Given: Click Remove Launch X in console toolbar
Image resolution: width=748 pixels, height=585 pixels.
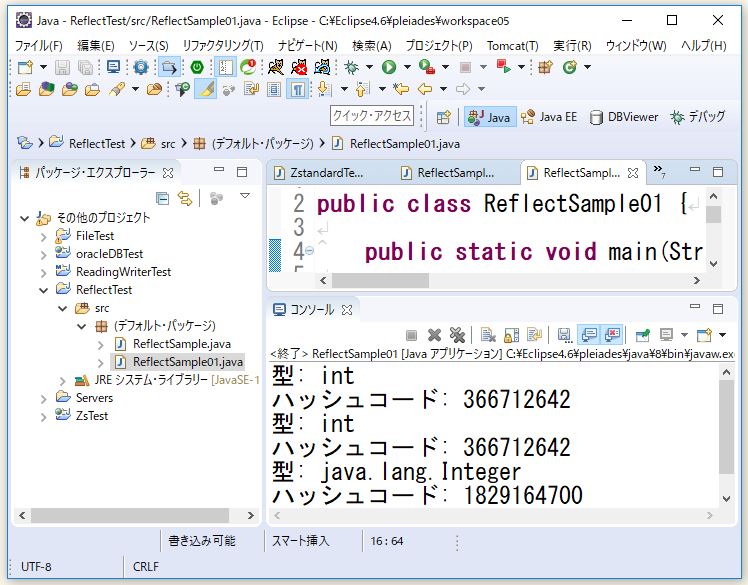Looking at the screenshot, I should 434,335.
